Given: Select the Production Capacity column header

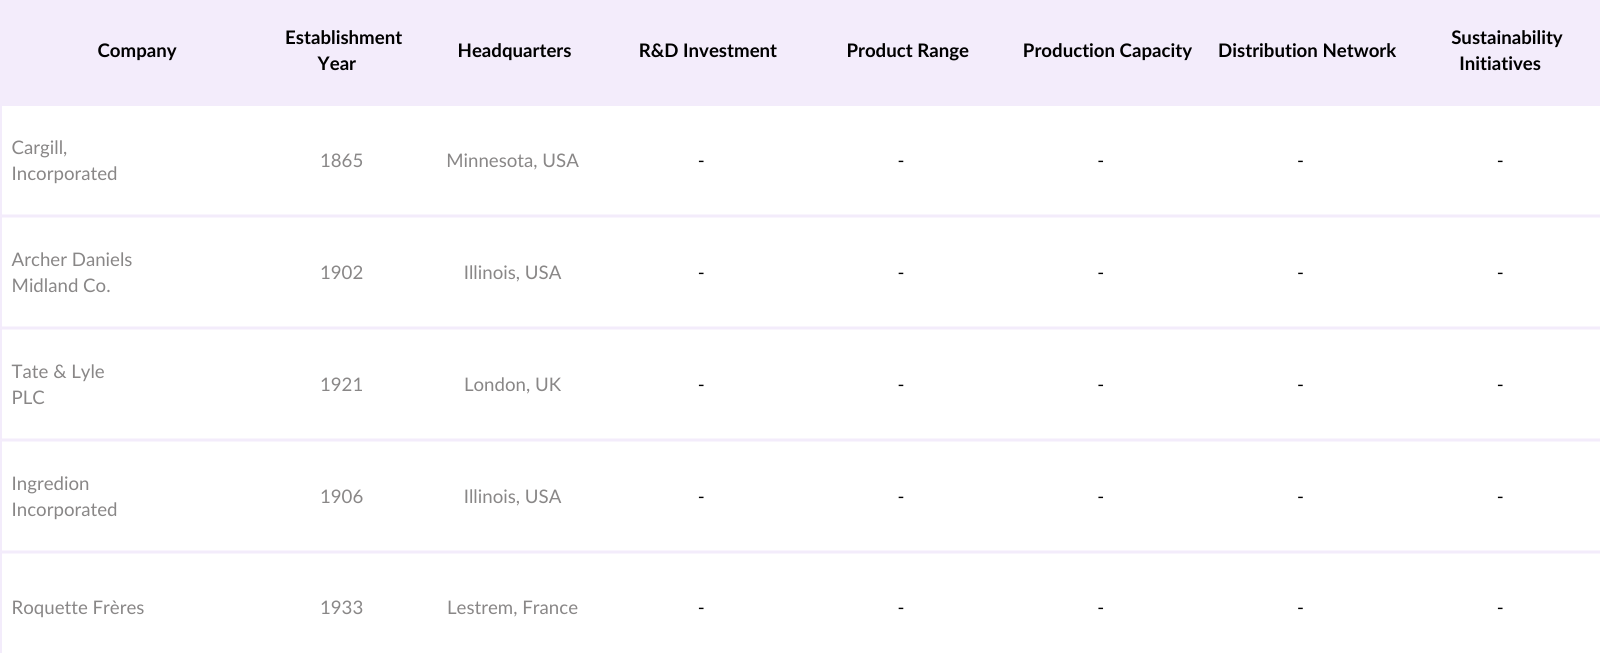Looking at the screenshot, I should pyautogui.click(x=1107, y=51).
